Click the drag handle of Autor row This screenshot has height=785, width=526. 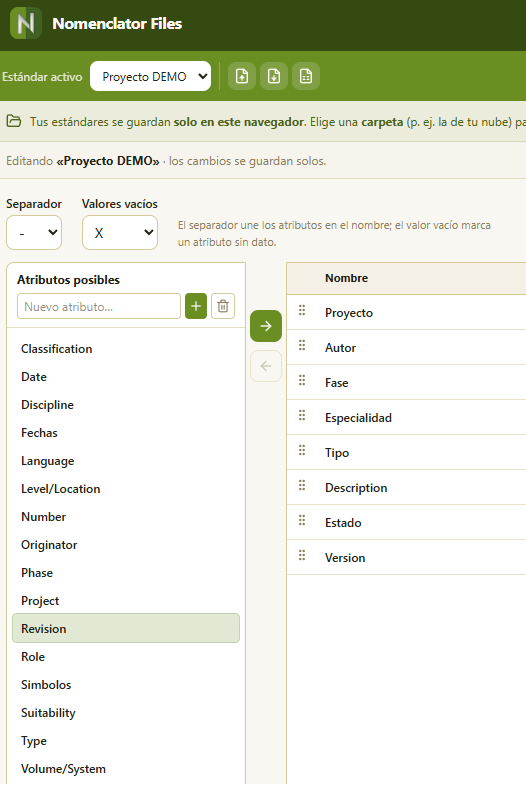pyautogui.click(x=302, y=345)
